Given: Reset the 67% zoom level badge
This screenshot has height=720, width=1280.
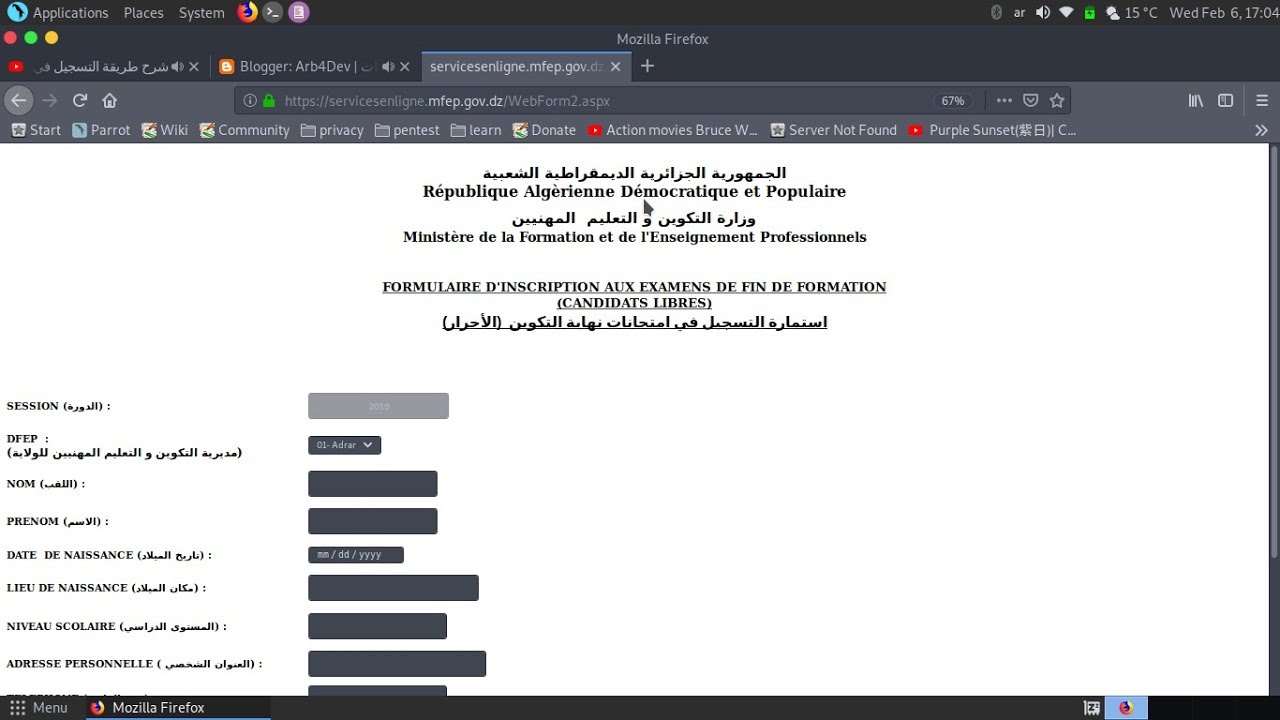Looking at the screenshot, I should tap(953, 101).
